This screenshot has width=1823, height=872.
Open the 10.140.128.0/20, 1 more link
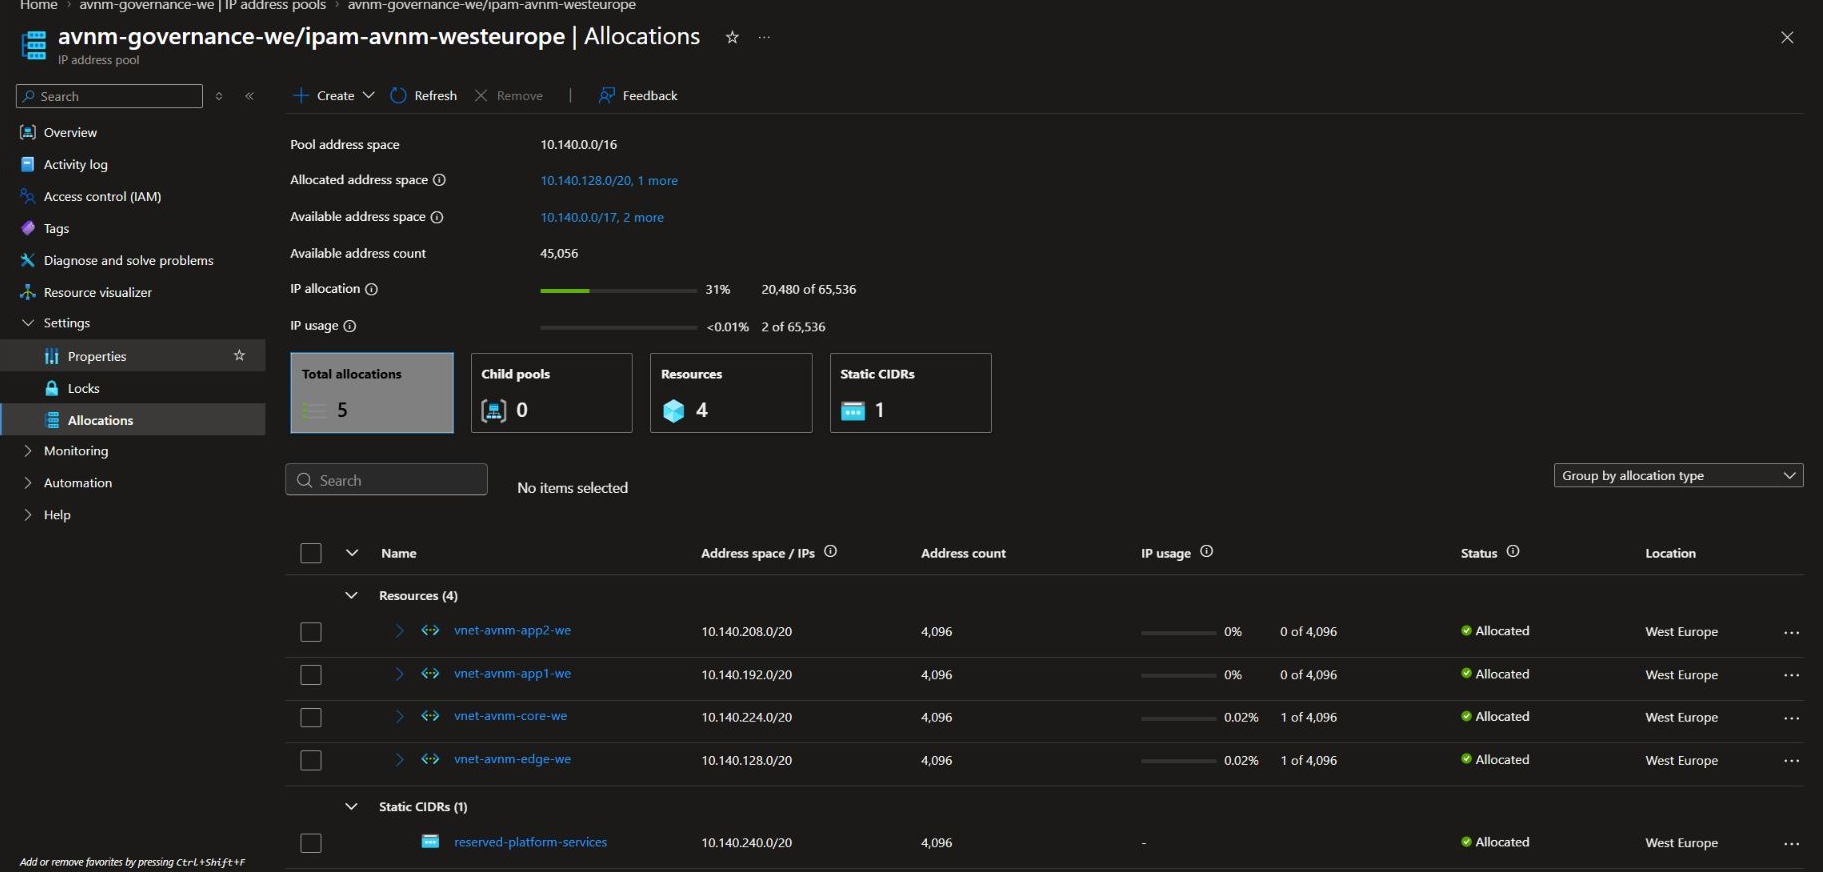click(609, 181)
